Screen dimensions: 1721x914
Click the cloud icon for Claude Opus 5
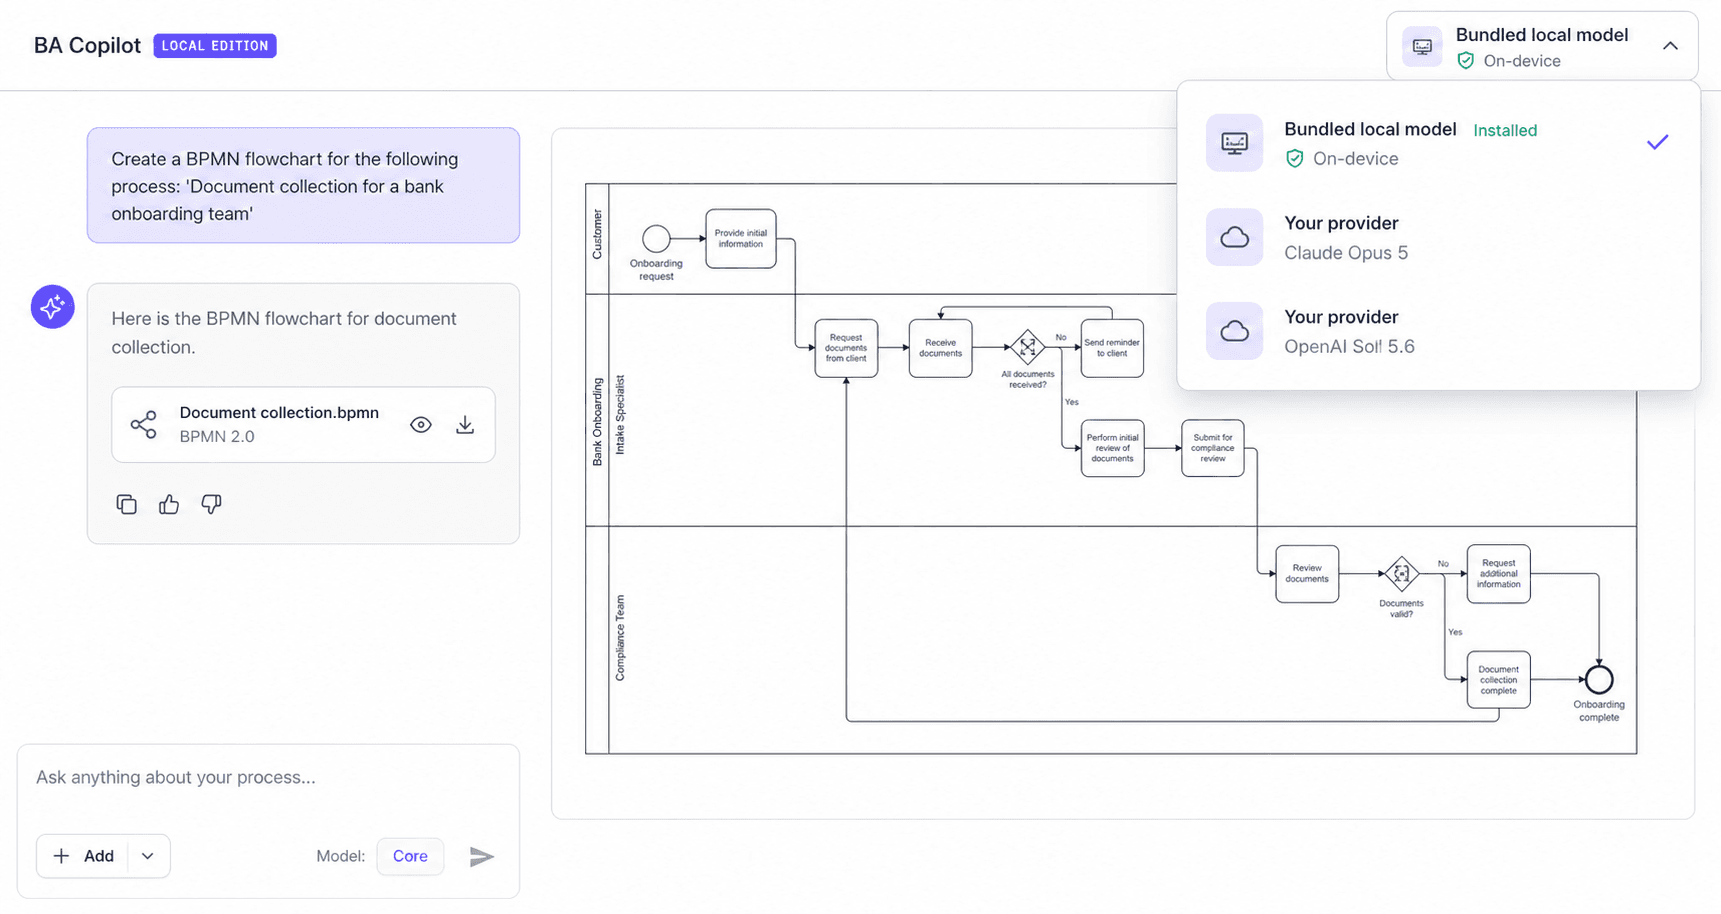point(1235,237)
